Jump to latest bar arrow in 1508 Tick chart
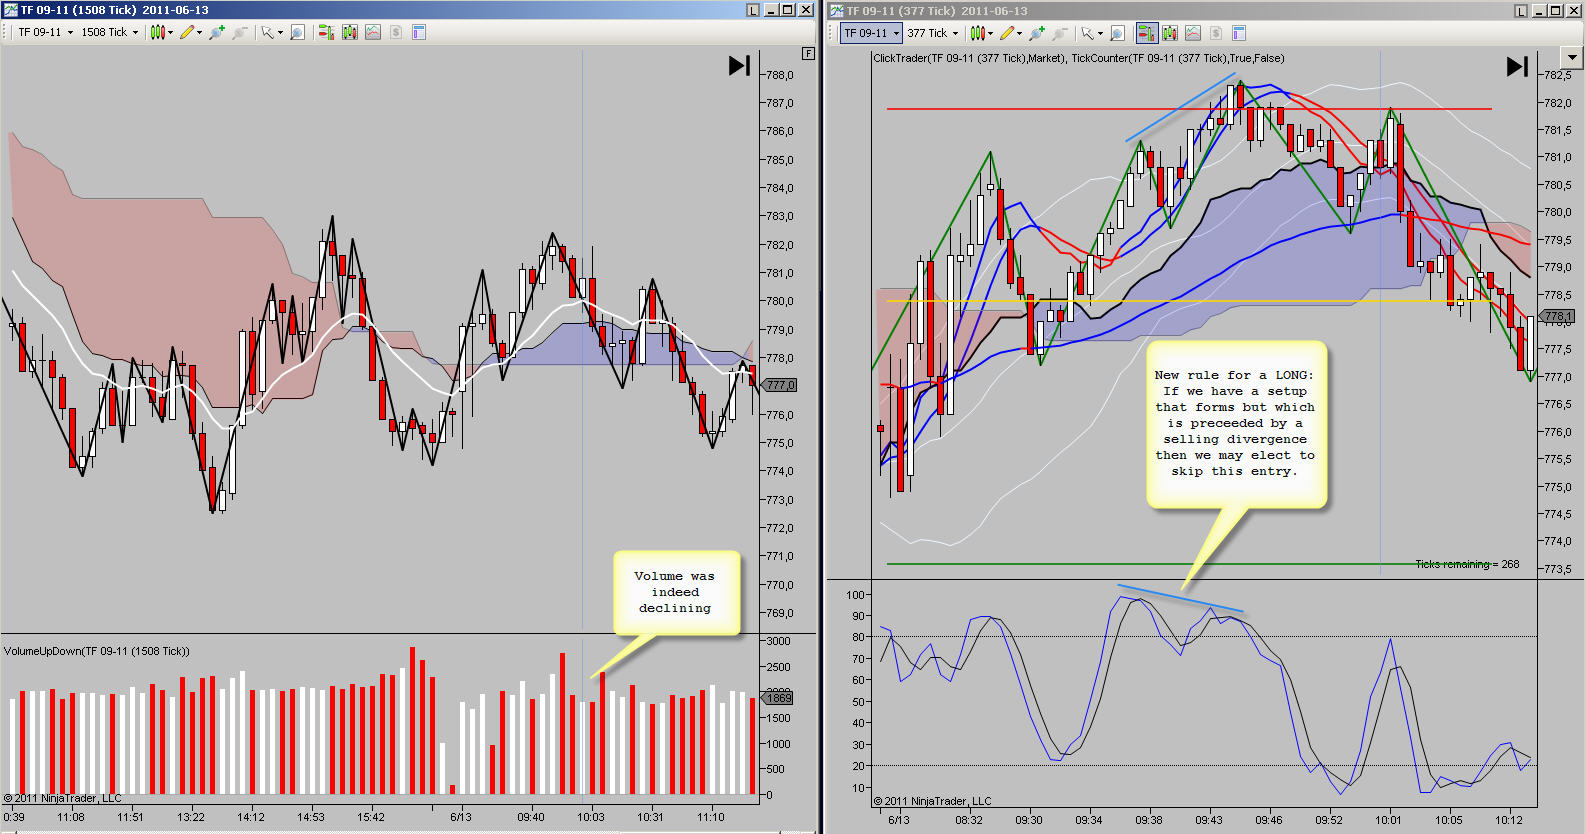Screen dimensions: 1586x834 pos(739,65)
